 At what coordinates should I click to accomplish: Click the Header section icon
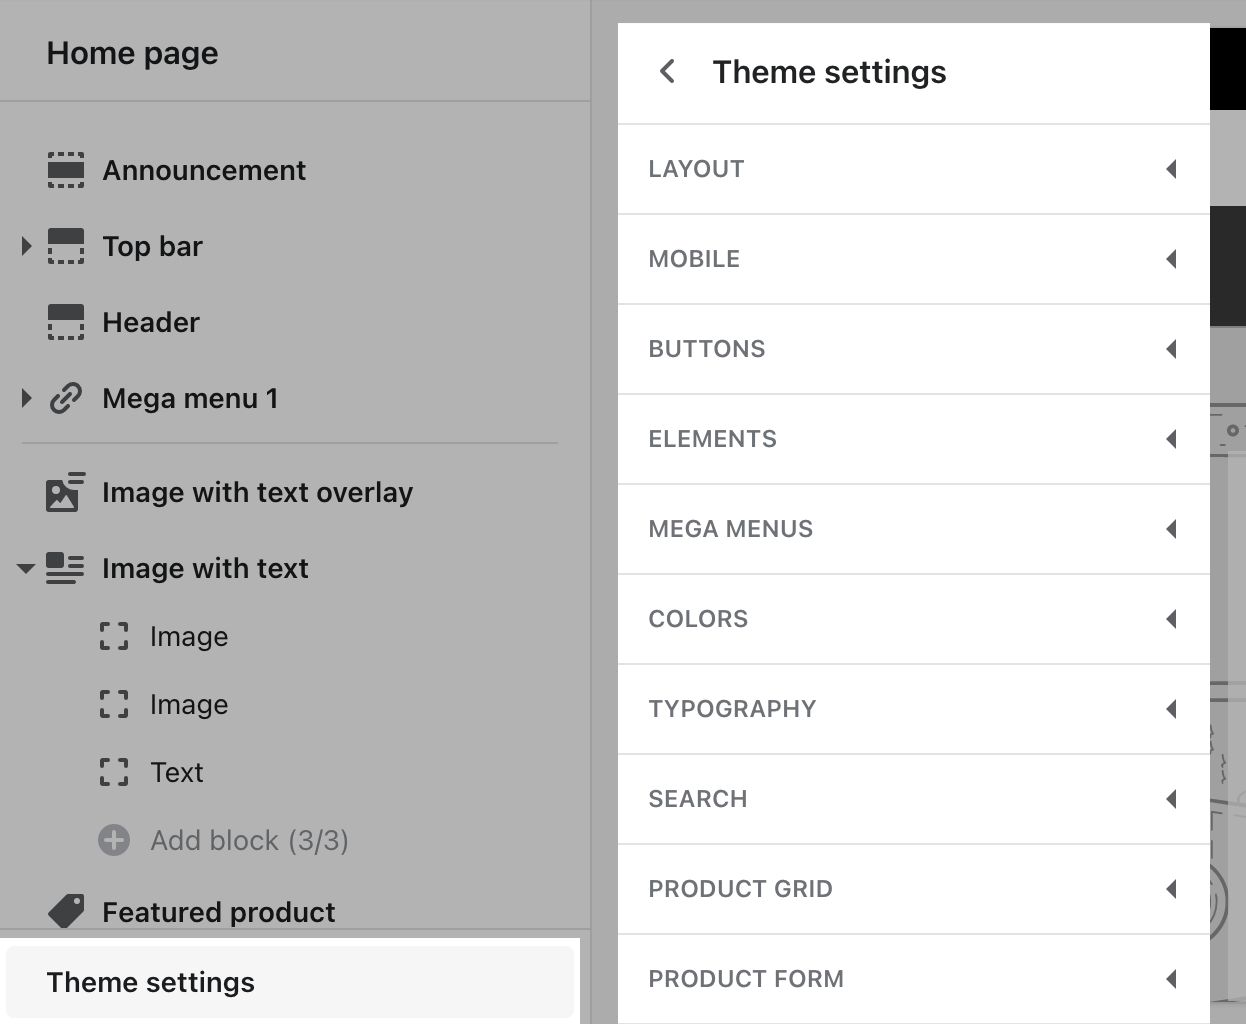[x=66, y=322]
